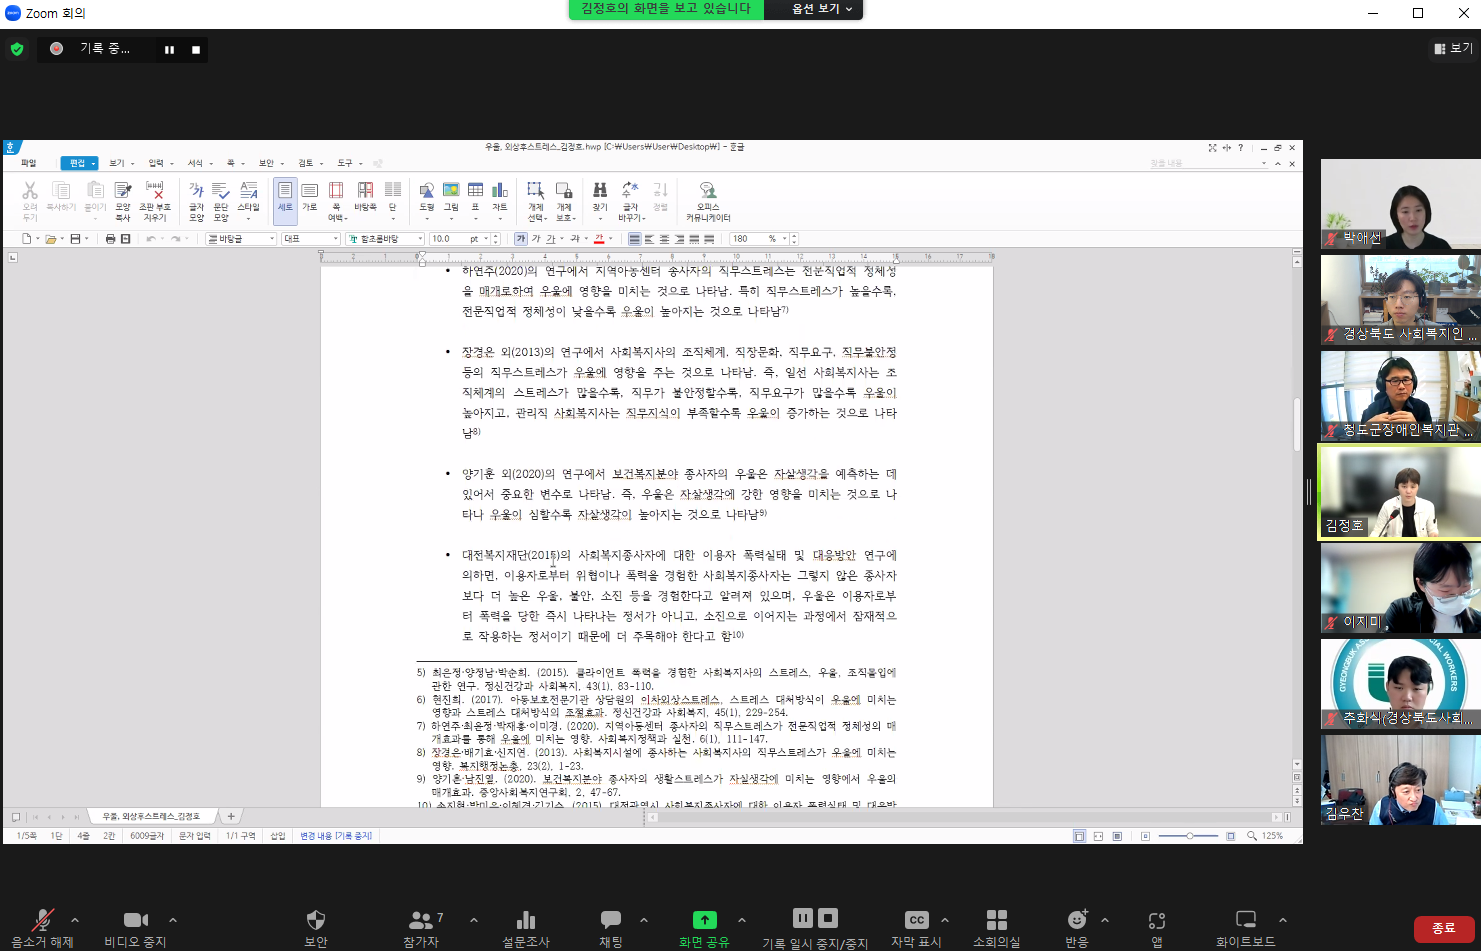Click the 반응 reactions button
Image resolution: width=1481 pixels, height=951 pixels.
(1077, 928)
